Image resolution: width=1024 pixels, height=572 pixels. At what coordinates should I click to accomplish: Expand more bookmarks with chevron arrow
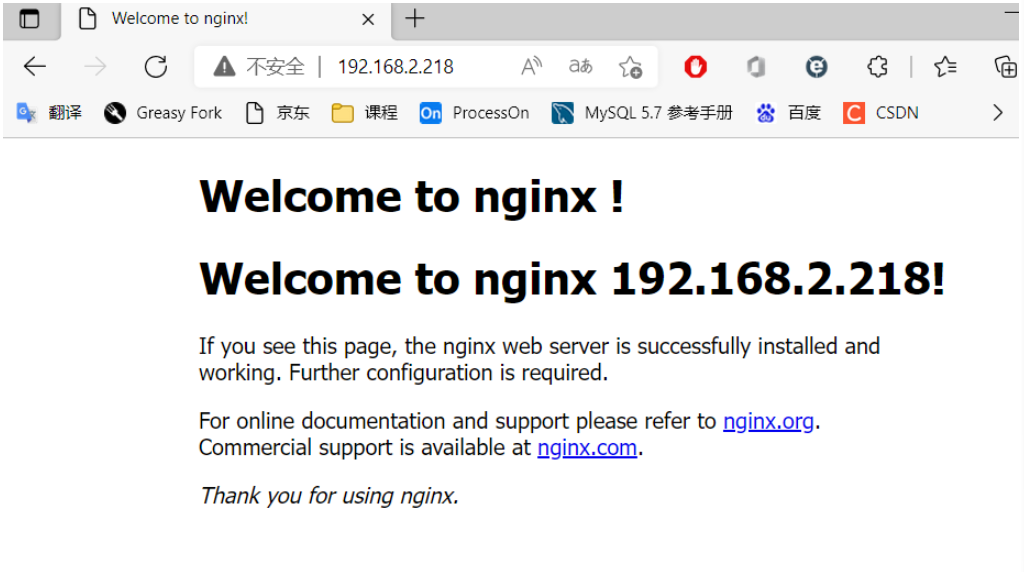click(x=998, y=113)
